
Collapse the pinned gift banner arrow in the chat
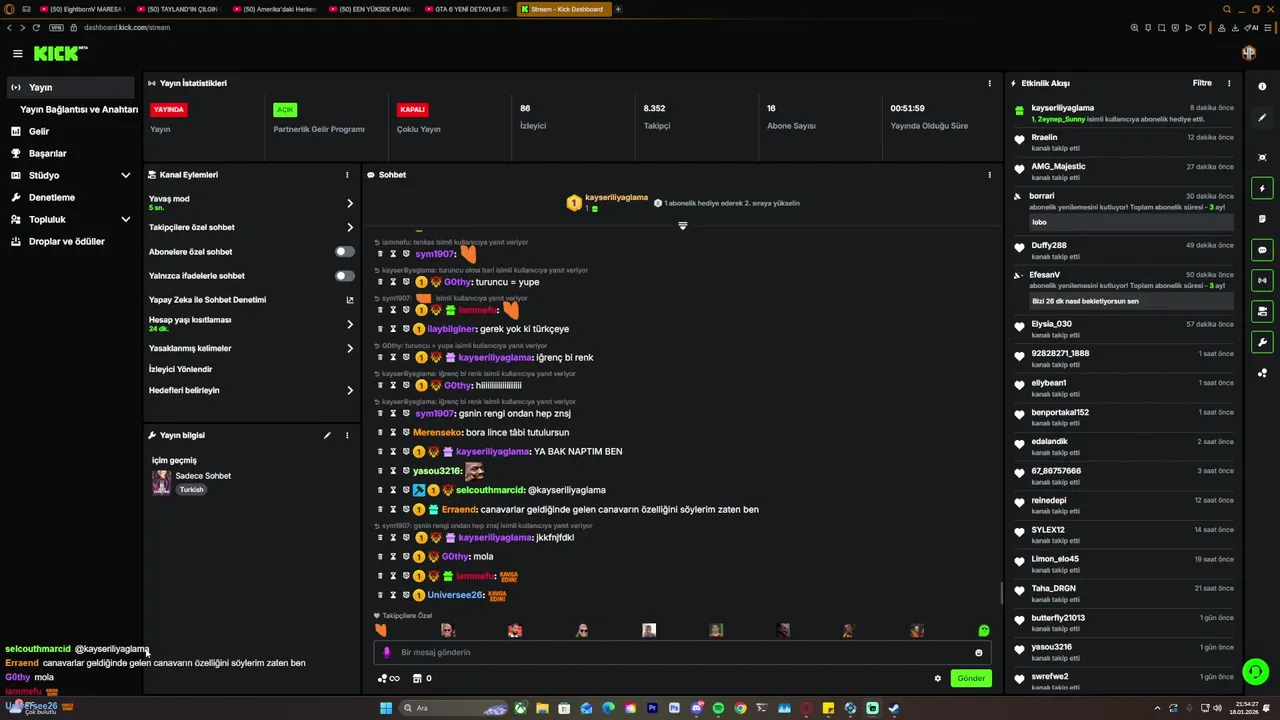tap(683, 226)
